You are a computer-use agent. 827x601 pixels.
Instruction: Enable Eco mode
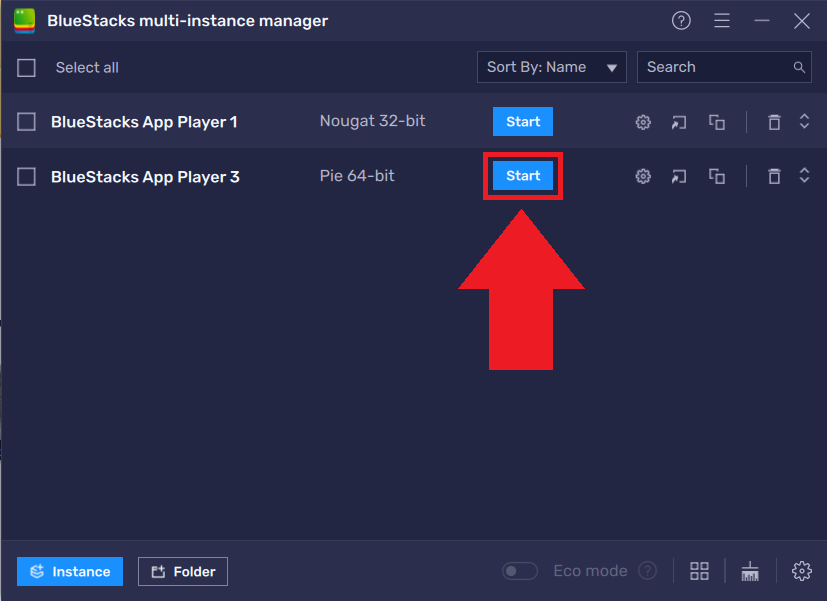[519, 570]
